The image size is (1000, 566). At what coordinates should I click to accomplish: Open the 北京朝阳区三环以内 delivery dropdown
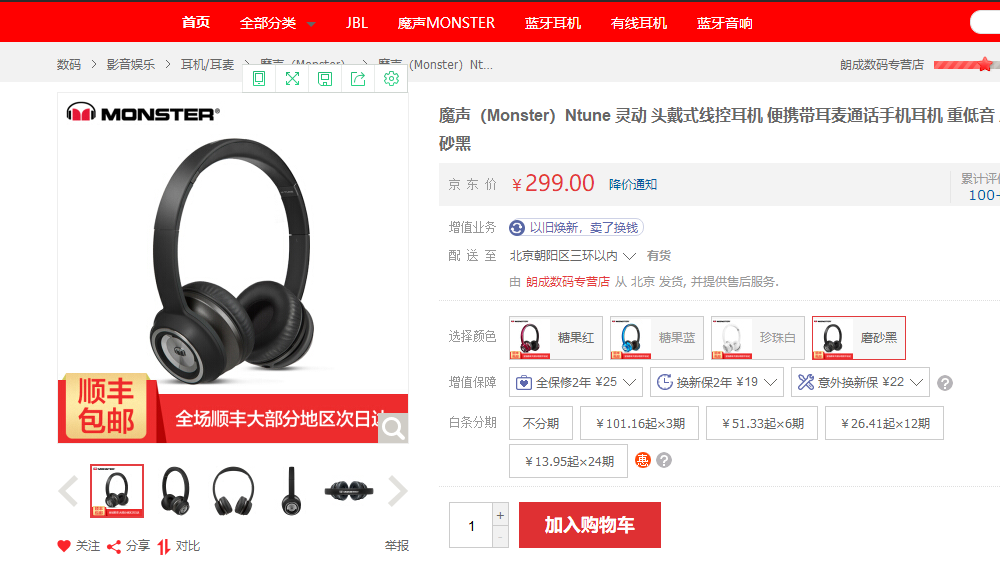click(x=572, y=256)
